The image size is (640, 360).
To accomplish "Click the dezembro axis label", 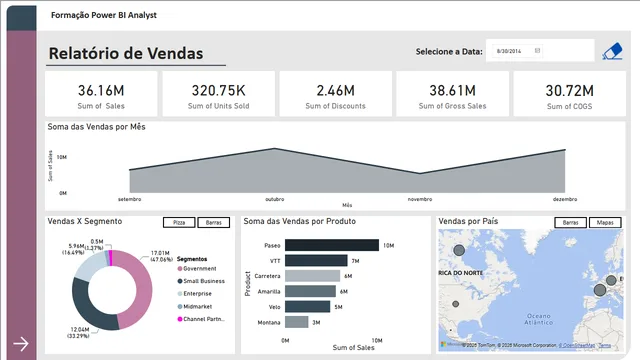I will (565, 199).
